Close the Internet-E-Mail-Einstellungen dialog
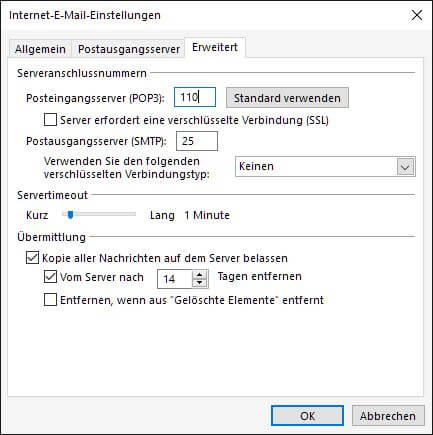This screenshot has width=433, height=435. coord(417,15)
